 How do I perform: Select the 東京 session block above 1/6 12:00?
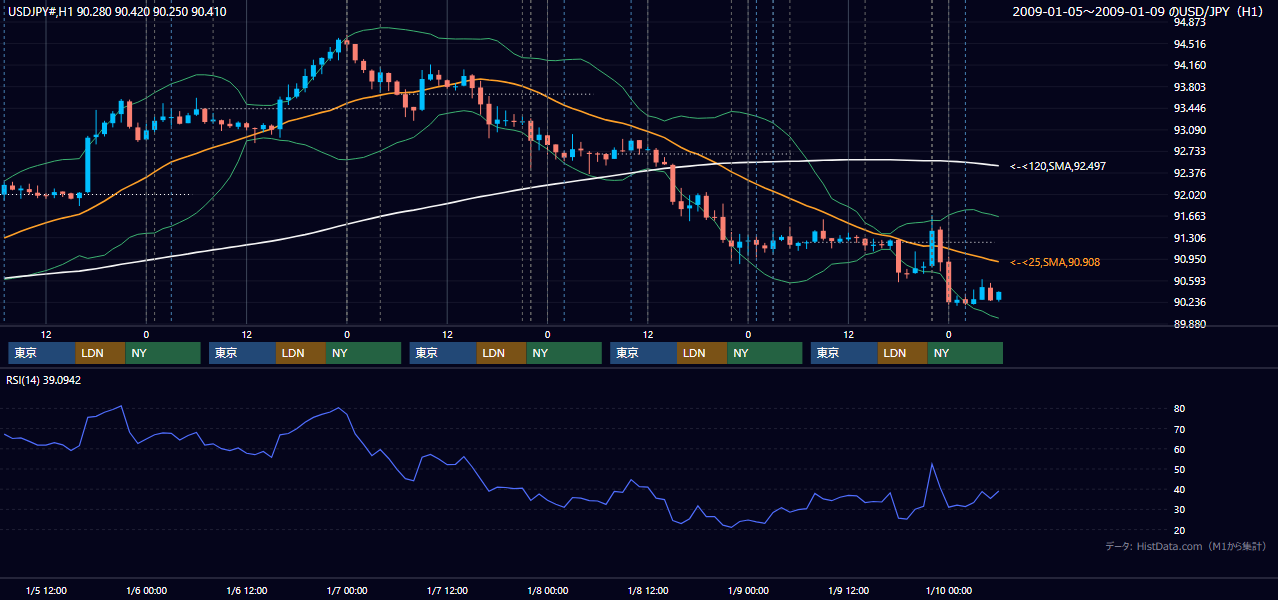tap(242, 353)
